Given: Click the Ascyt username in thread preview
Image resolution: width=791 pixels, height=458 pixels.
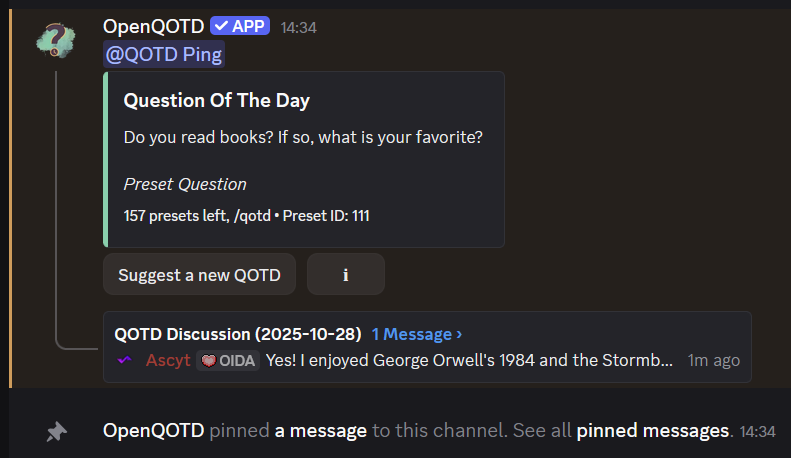Looking at the screenshot, I should tap(168, 360).
